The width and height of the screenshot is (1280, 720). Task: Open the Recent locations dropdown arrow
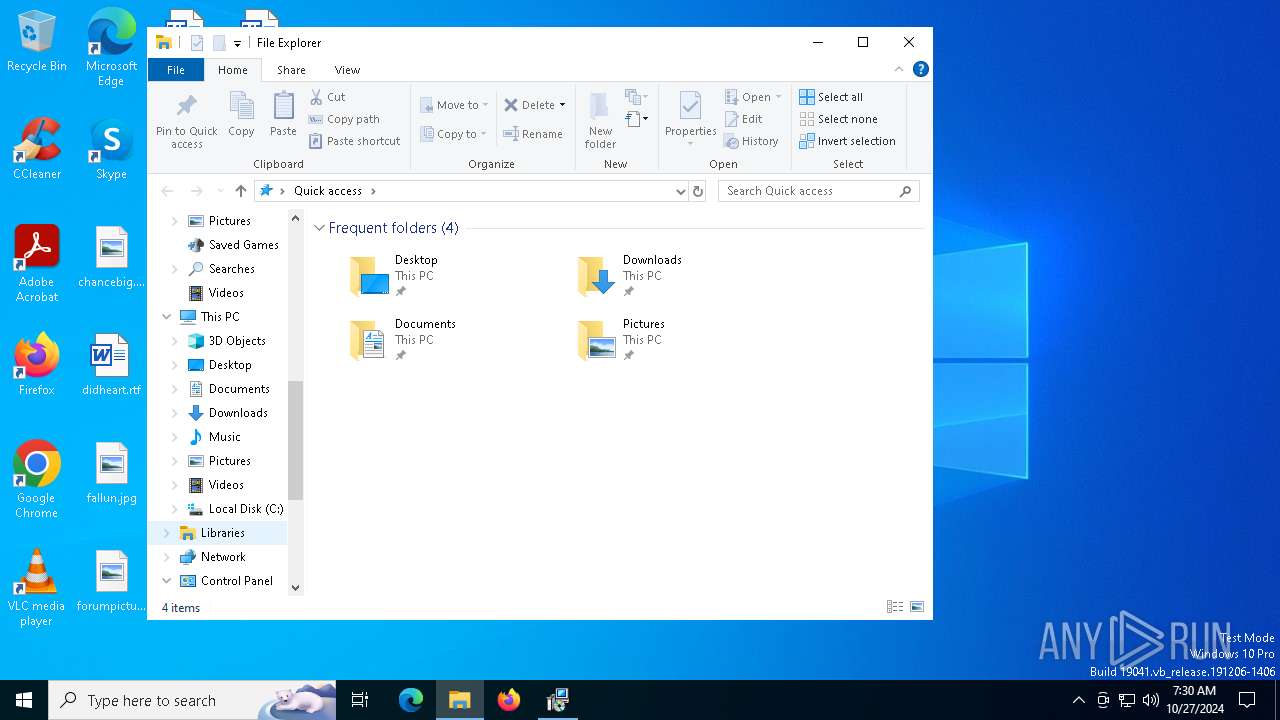tap(220, 191)
